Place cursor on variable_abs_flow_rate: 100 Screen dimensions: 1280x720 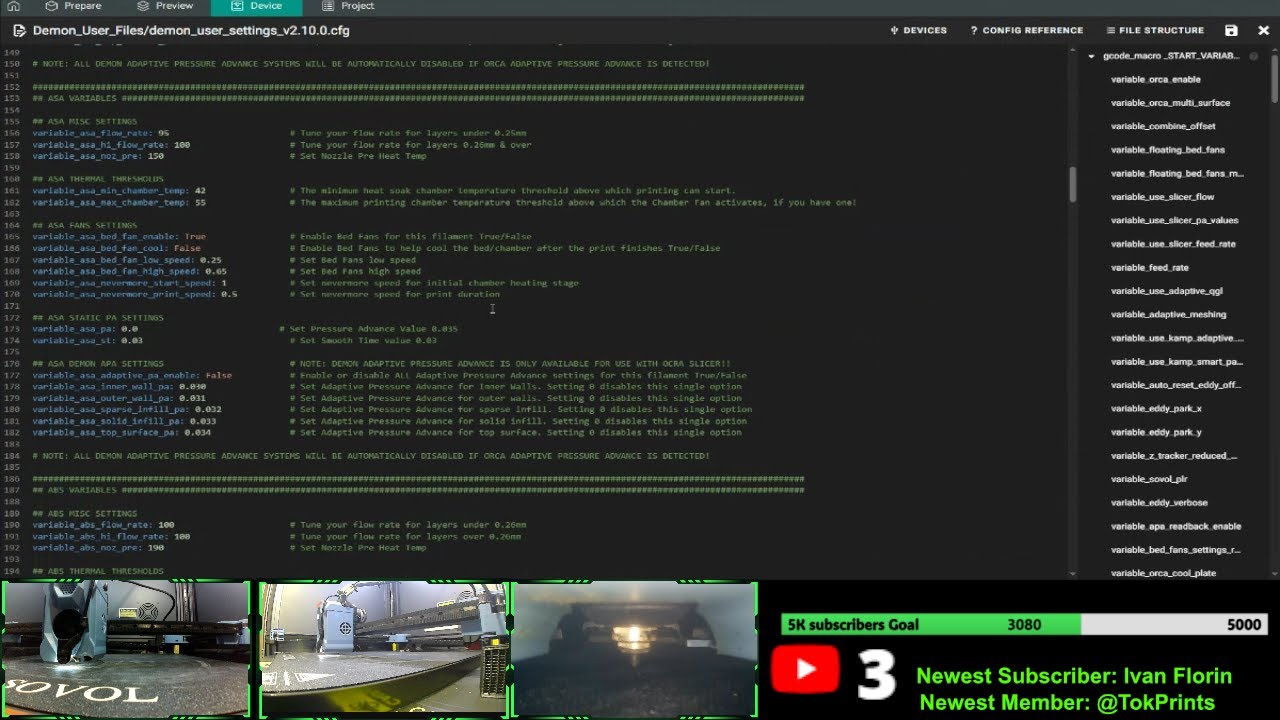(x=103, y=525)
